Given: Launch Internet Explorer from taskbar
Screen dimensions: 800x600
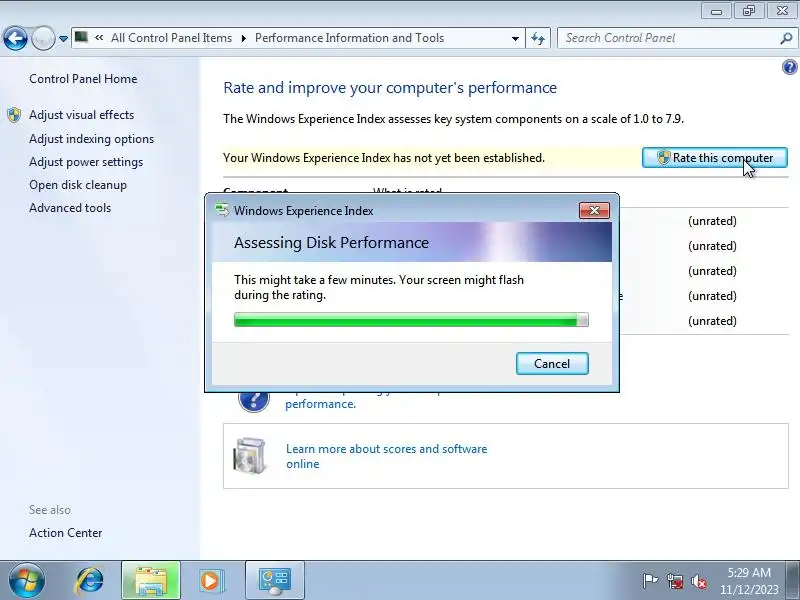Looking at the screenshot, I should click(89, 580).
